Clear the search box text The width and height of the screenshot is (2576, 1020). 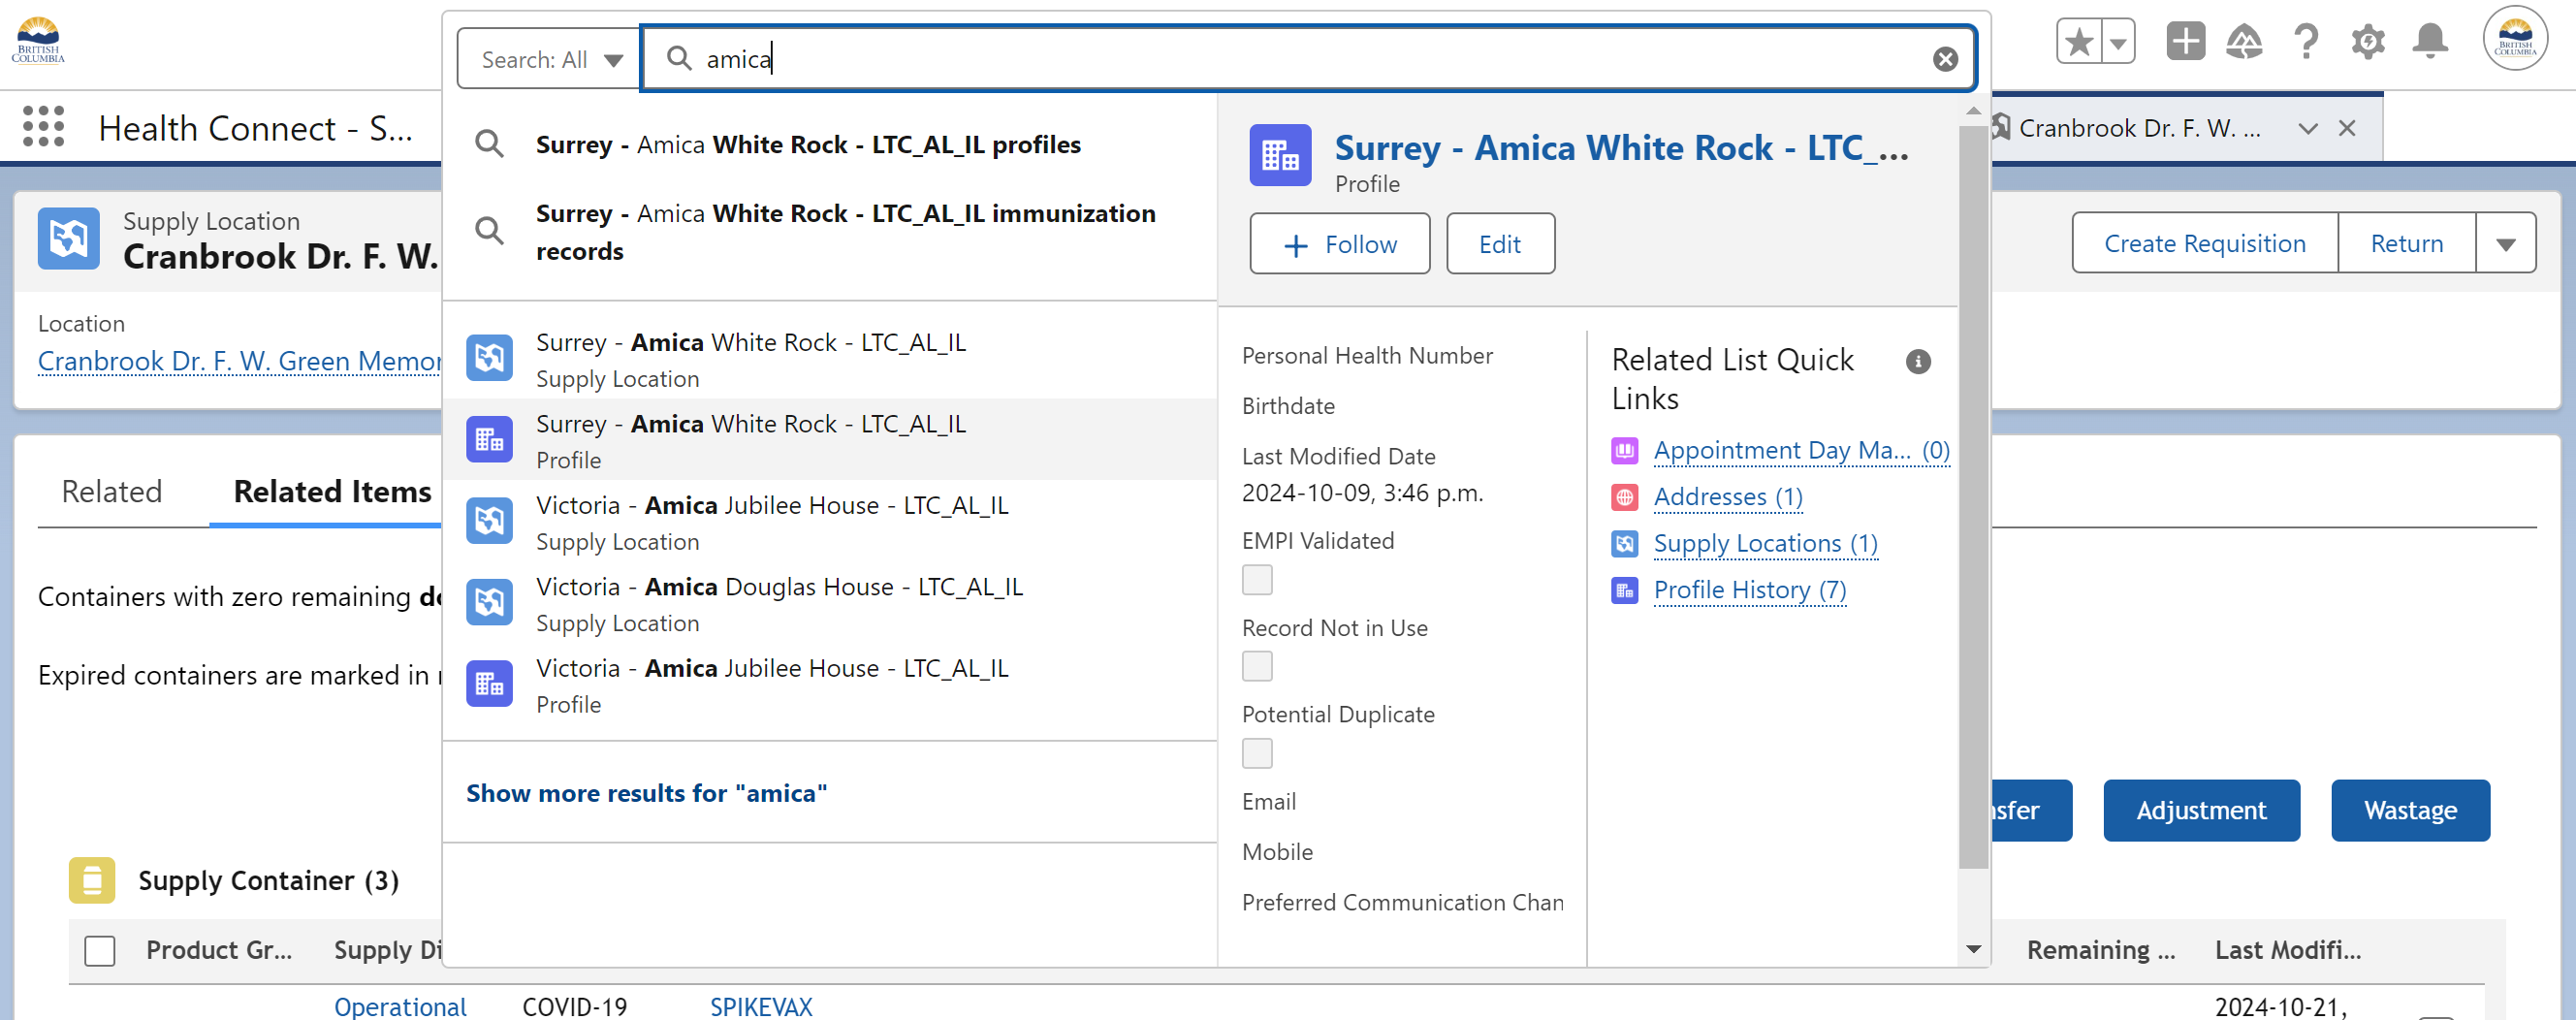tap(1945, 59)
